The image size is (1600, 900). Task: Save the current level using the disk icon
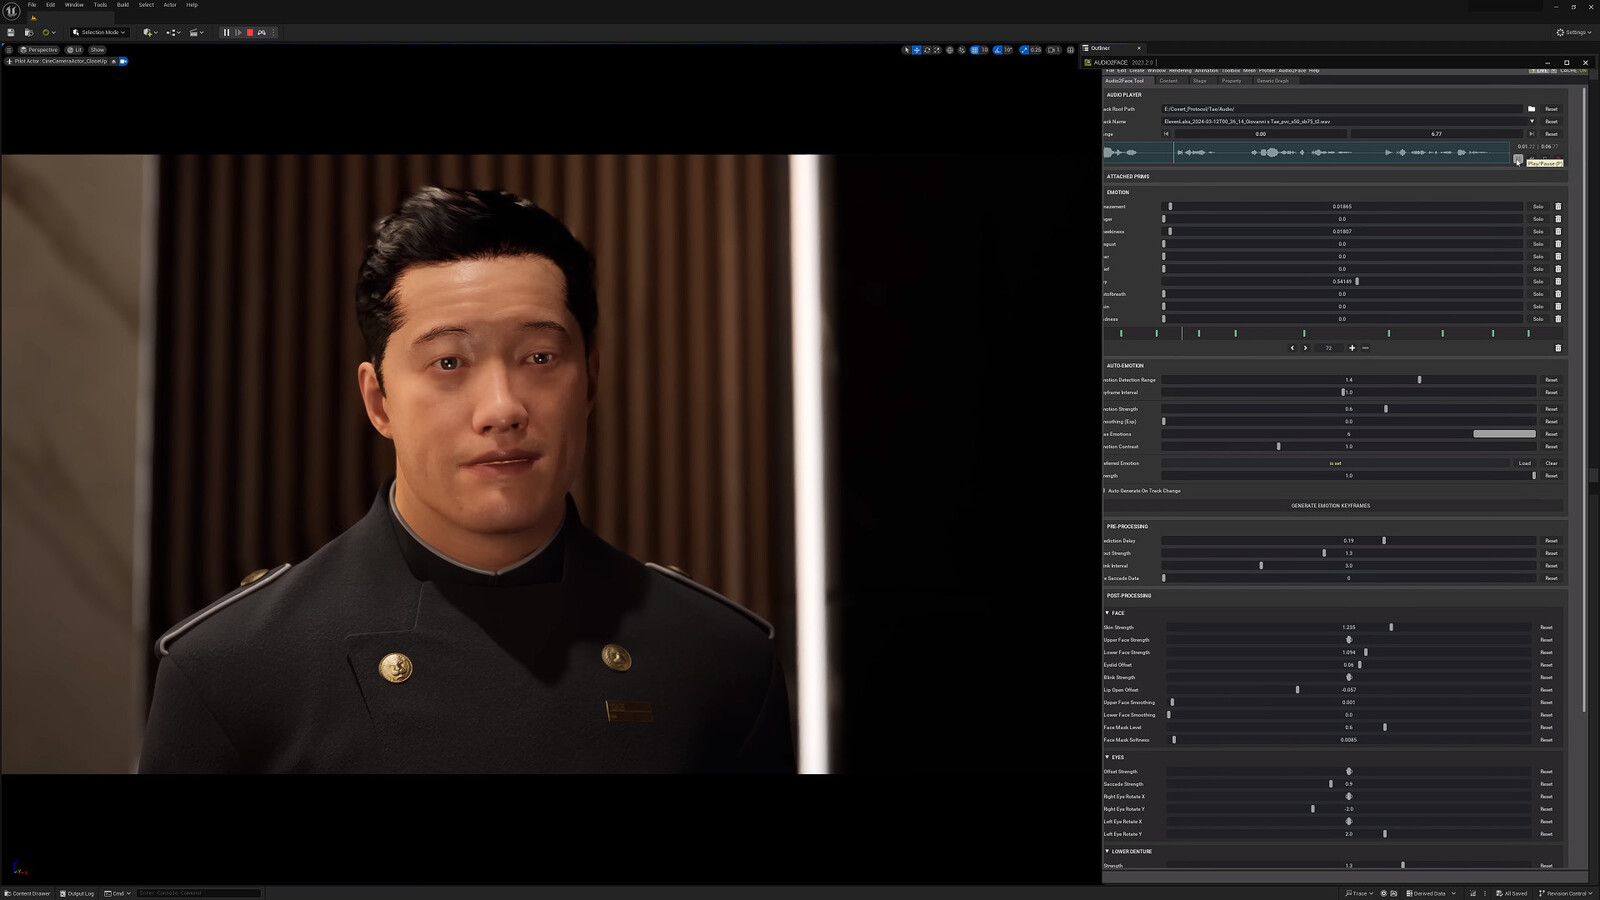click(11, 33)
